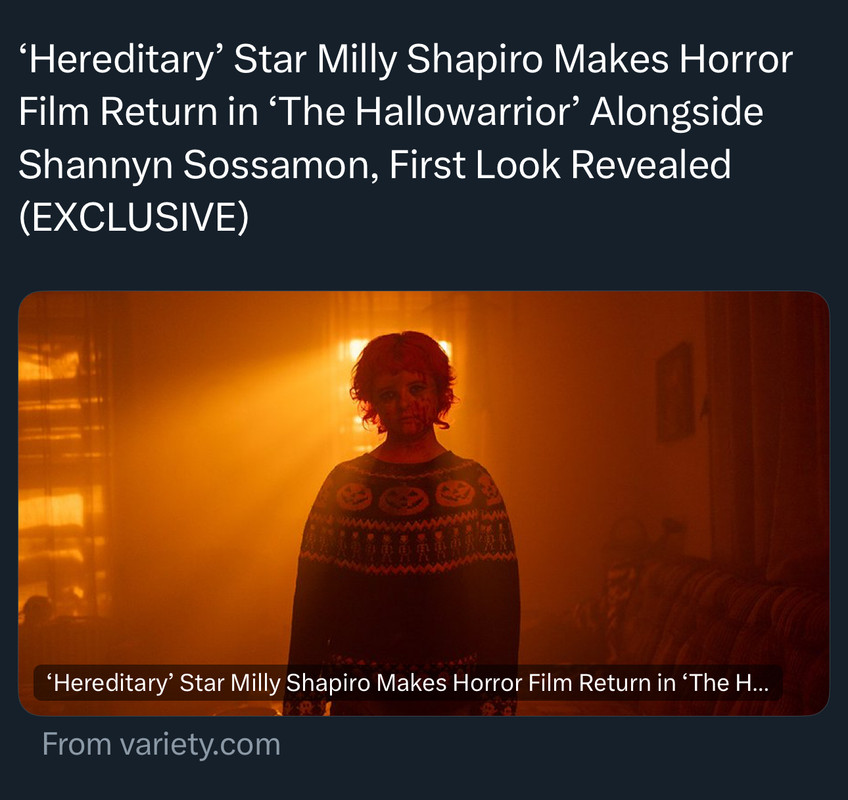This screenshot has width=848, height=800.
Task: Click the 'First Look Revealed' phrase
Action: (560, 164)
